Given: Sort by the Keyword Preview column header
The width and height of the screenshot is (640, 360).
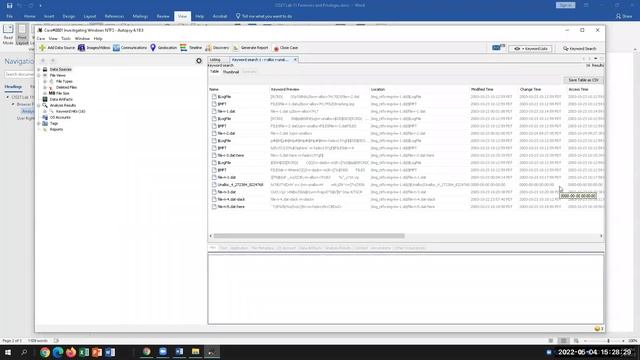Looking at the screenshot, I should (x=319, y=89).
